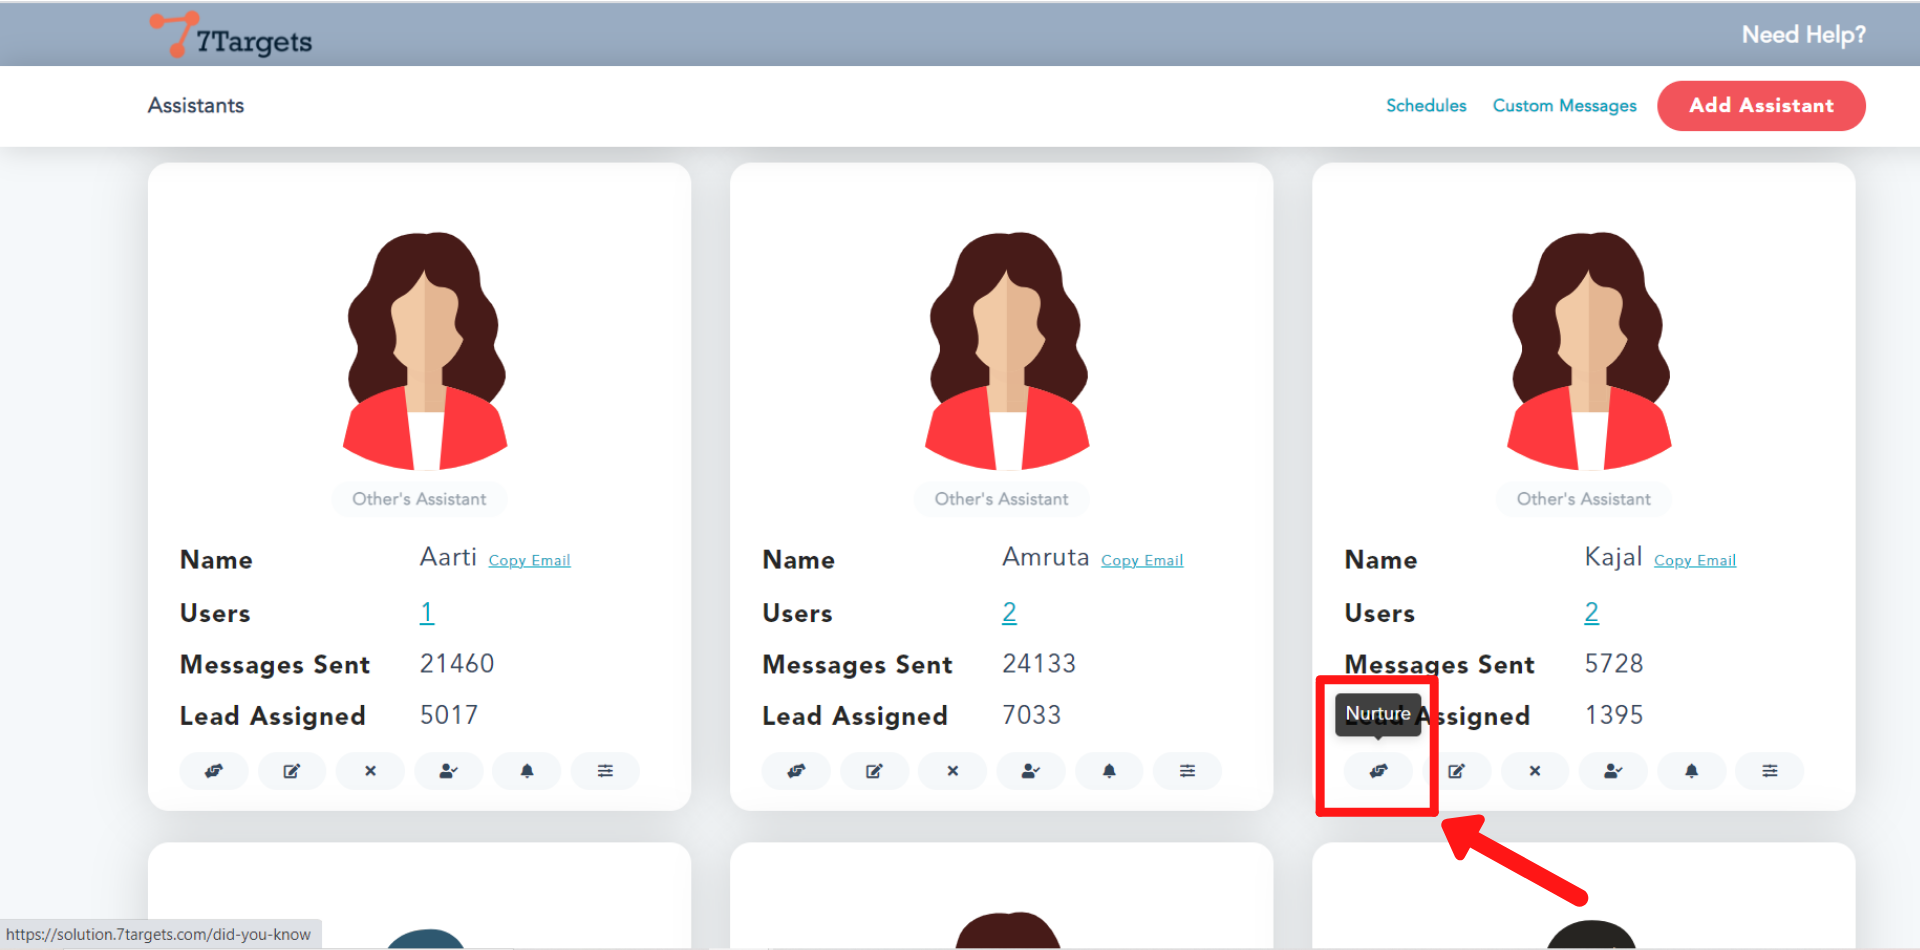The width and height of the screenshot is (1920, 950).
Task: Click the user-check icon on Amruta's card
Action: [1030, 771]
